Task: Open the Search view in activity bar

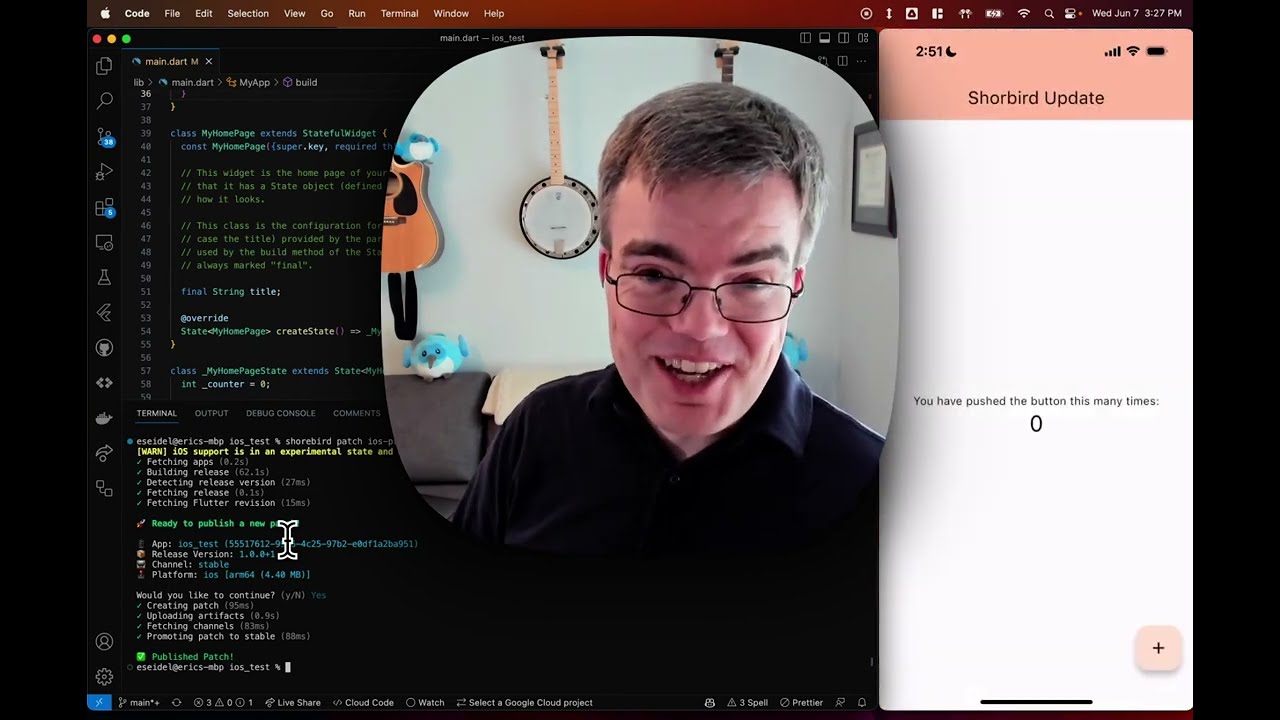Action: [104, 101]
